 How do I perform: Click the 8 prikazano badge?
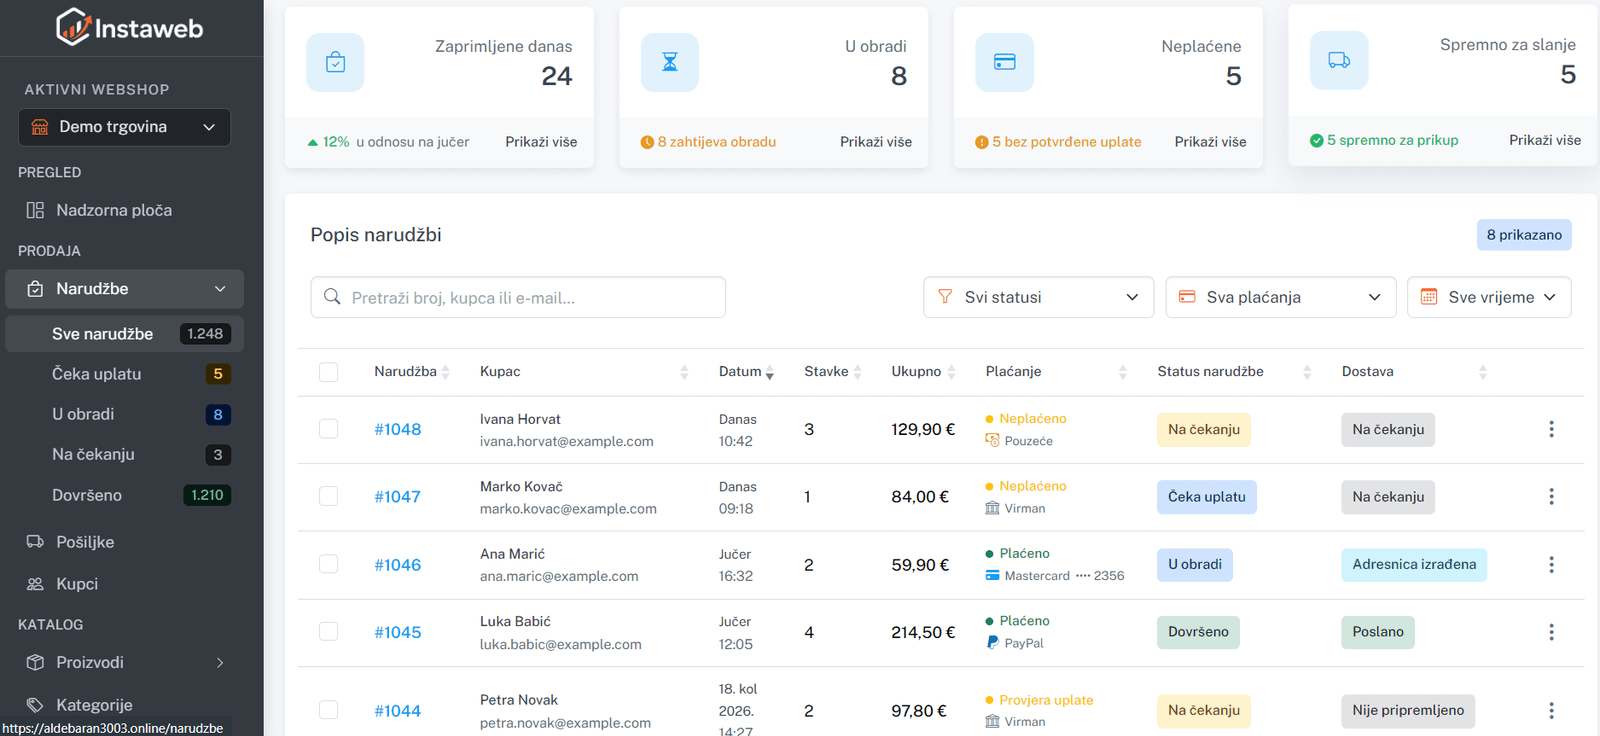(1524, 235)
